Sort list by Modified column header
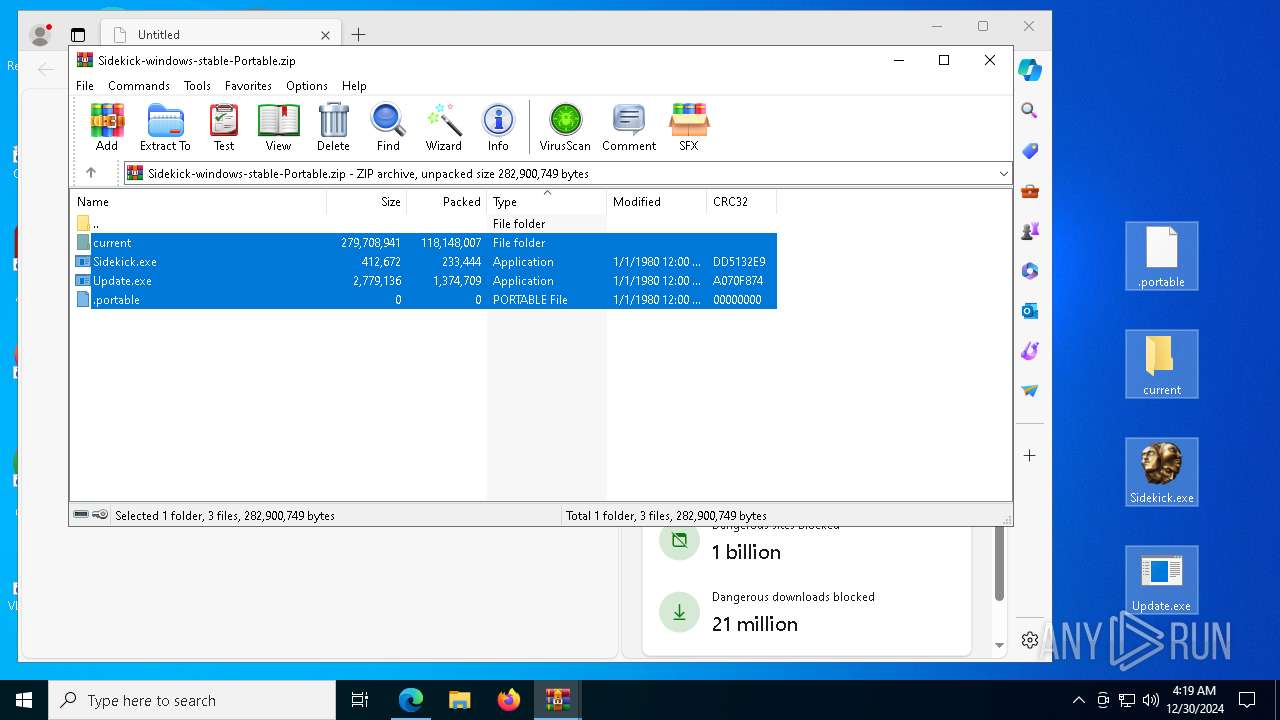 (x=657, y=202)
